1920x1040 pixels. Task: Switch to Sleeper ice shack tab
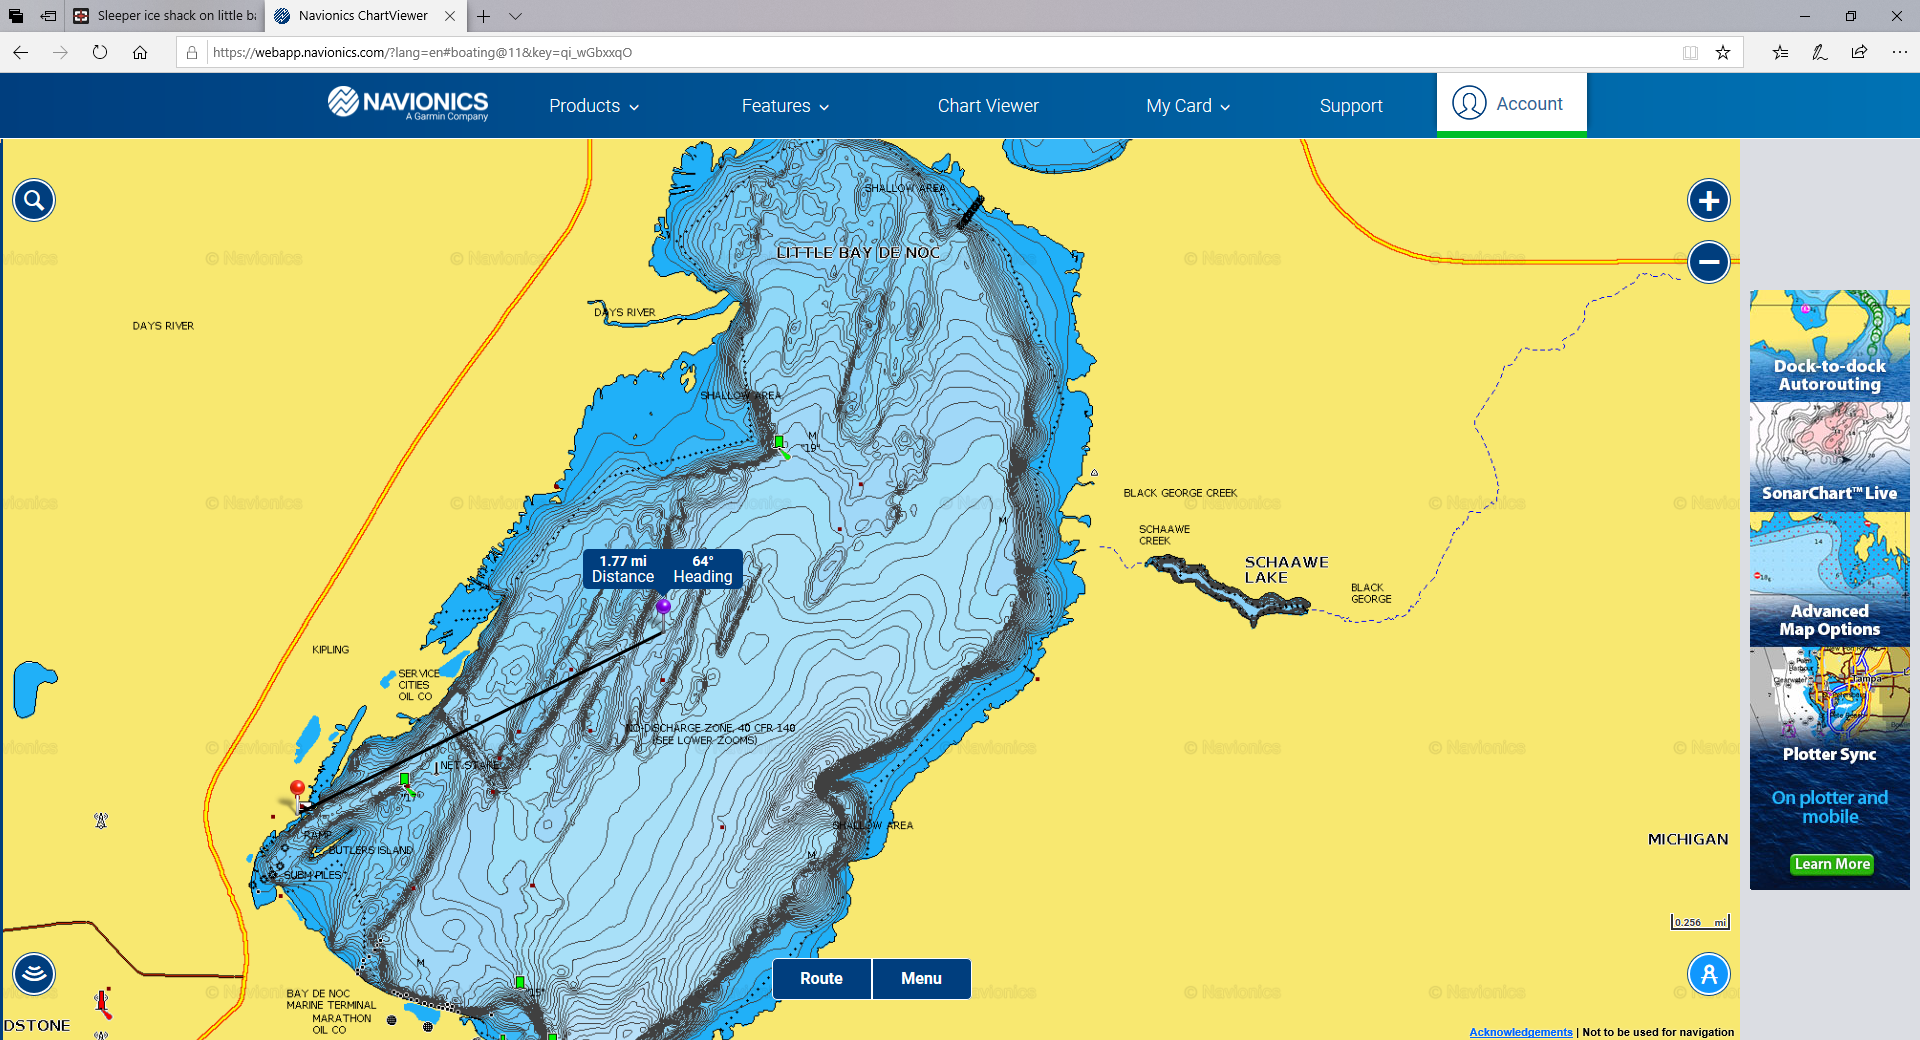(x=165, y=16)
